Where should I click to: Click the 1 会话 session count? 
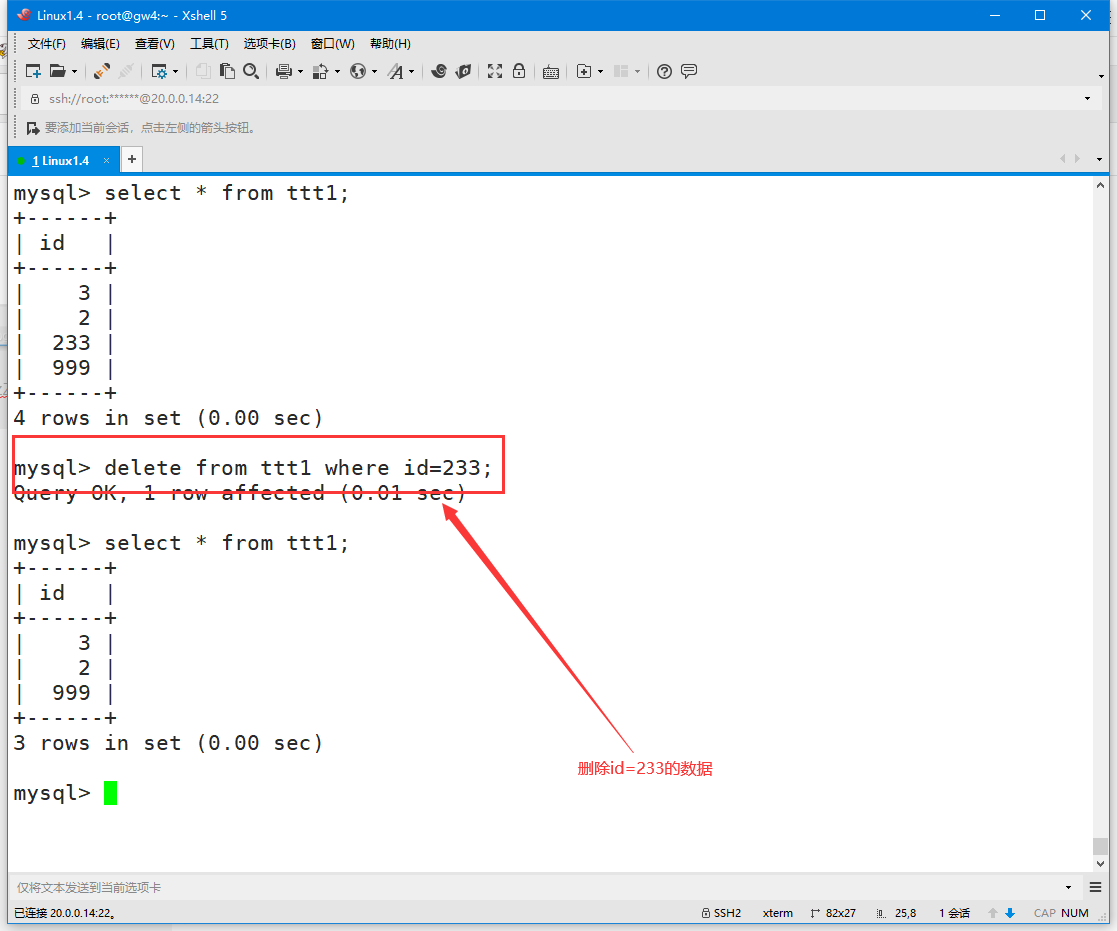point(954,913)
